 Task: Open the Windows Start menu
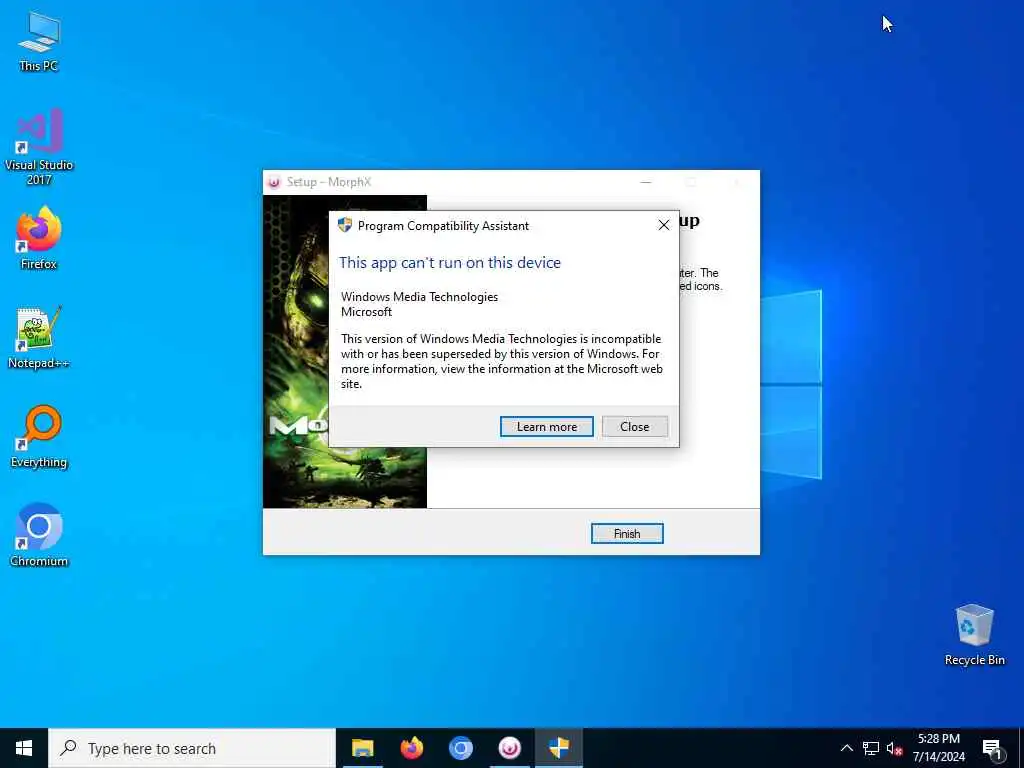click(x=24, y=748)
